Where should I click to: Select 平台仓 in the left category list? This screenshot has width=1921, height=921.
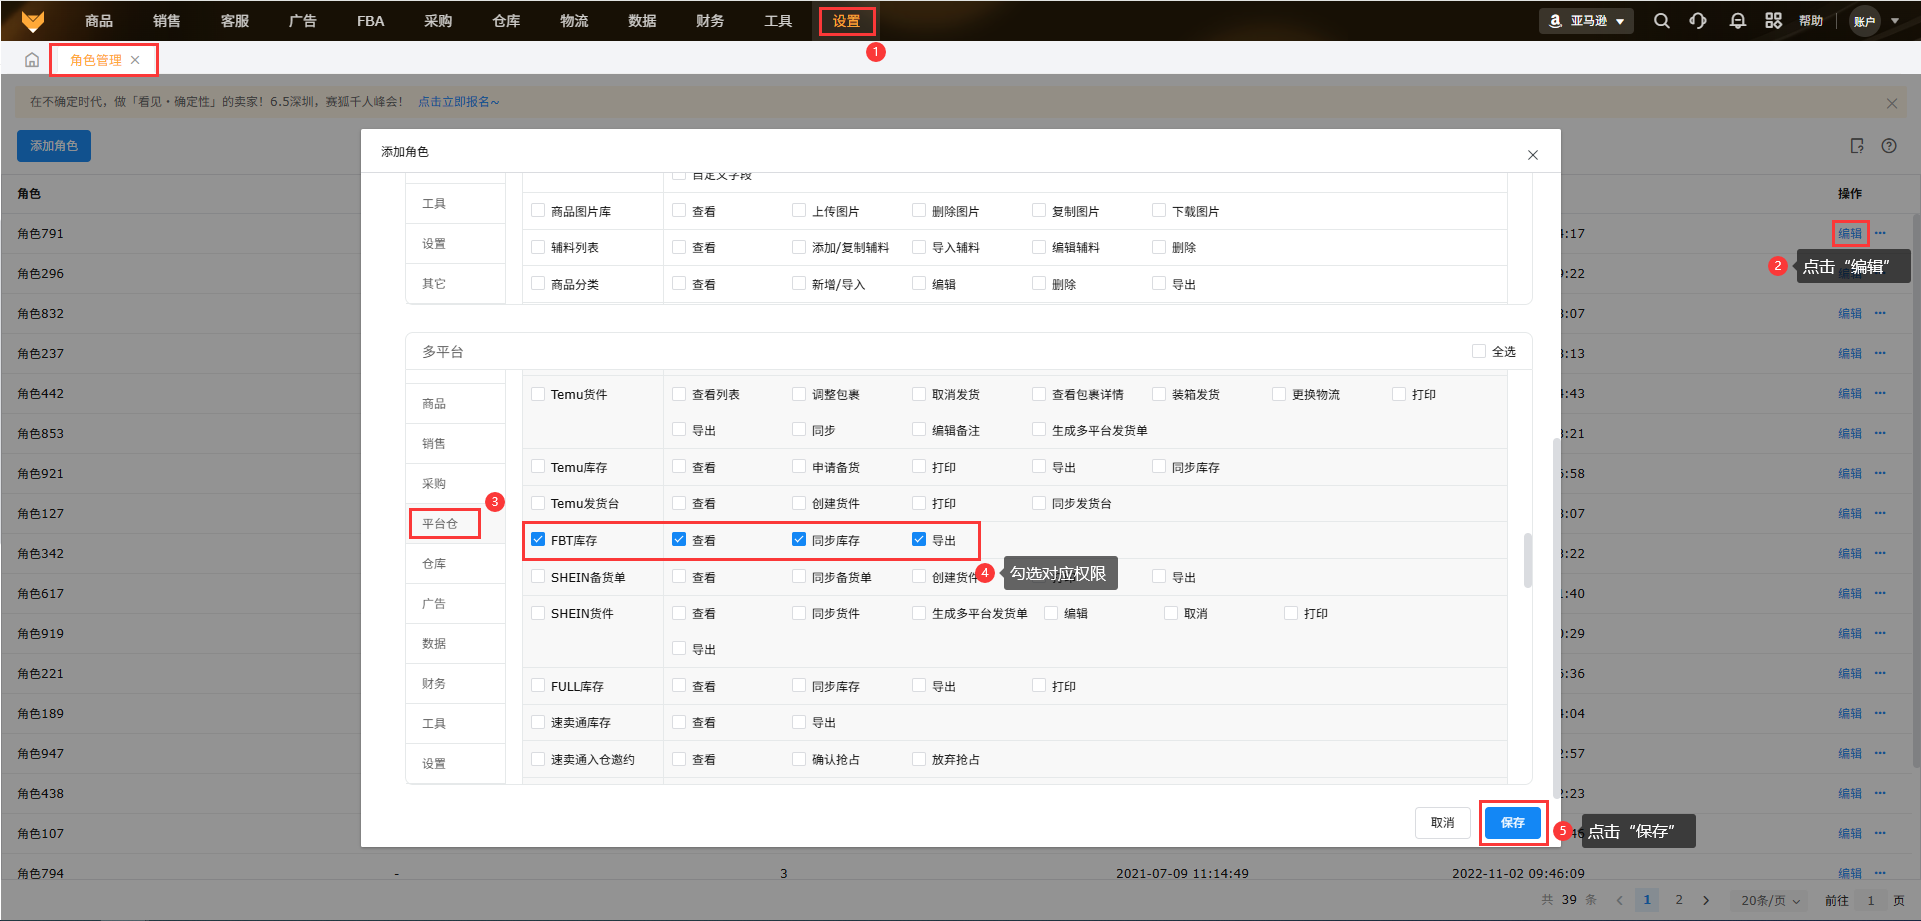pyautogui.click(x=440, y=524)
